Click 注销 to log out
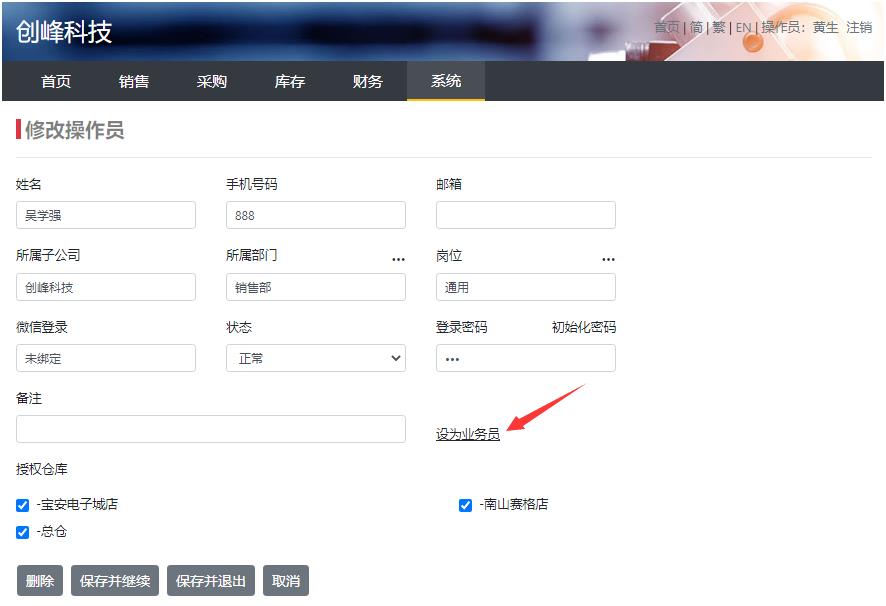Image resolution: width=886 pixels, height=606 pixels. (859, 27)
